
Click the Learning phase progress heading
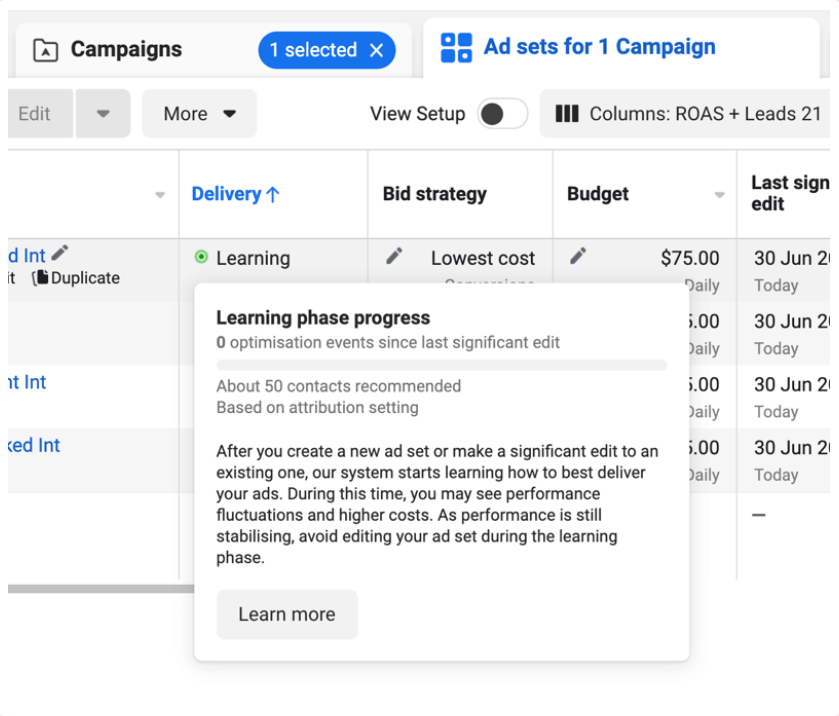coord(323,317)
